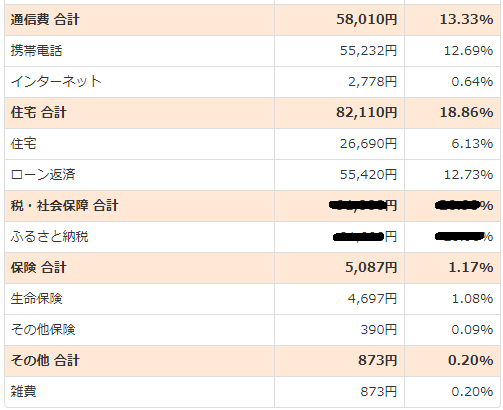The width and height of the screenshot is (503, 410).
Task: Click the 通信費 合計 row label
Action: click(45, 20)
